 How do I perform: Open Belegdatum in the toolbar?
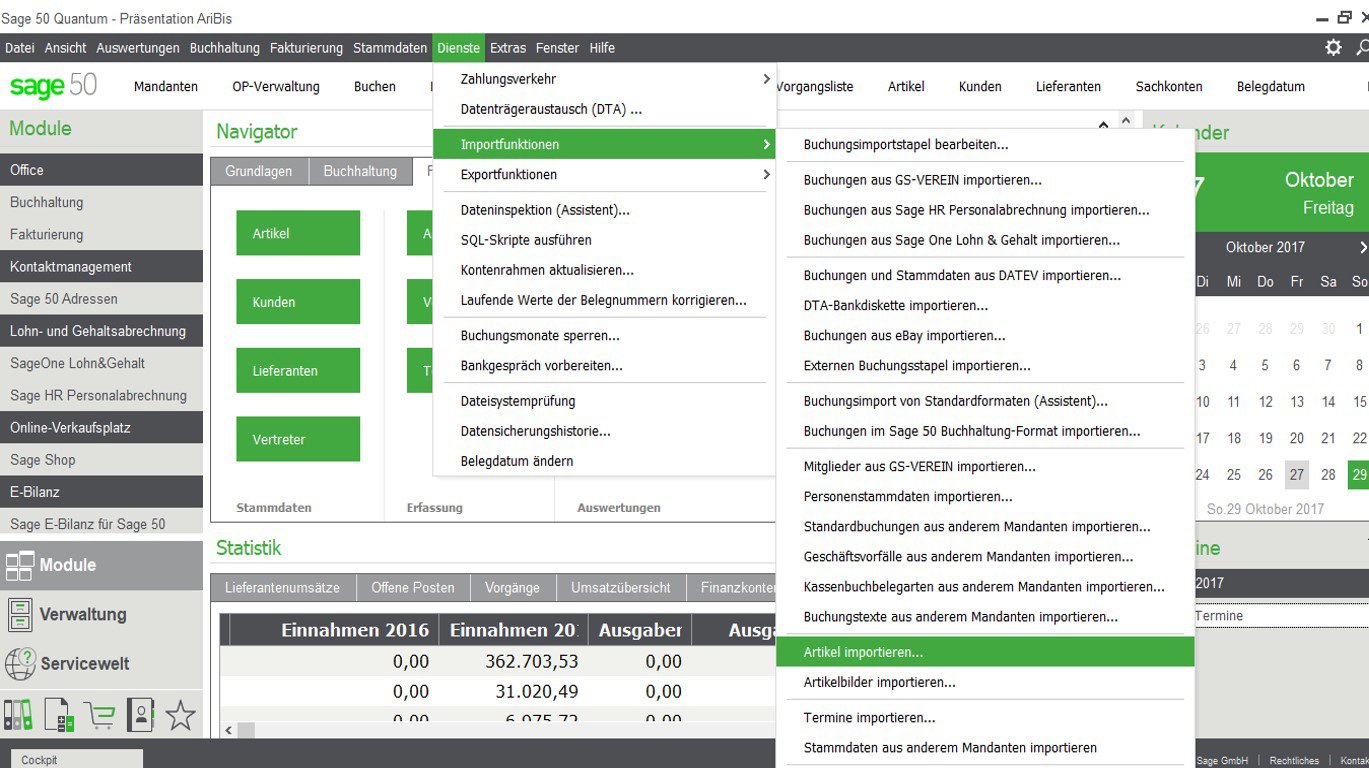tap(1271, 87)
